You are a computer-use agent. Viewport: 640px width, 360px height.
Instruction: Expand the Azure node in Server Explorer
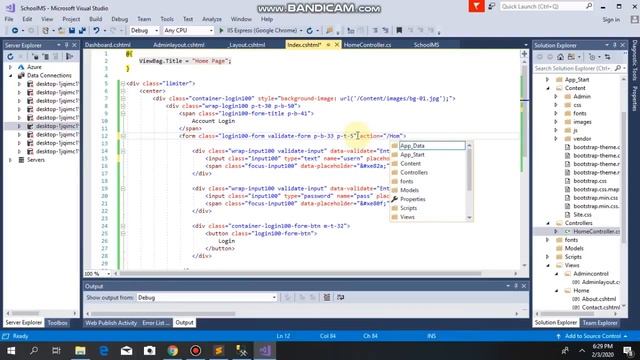pyautogui.click(x=11, y=67)
